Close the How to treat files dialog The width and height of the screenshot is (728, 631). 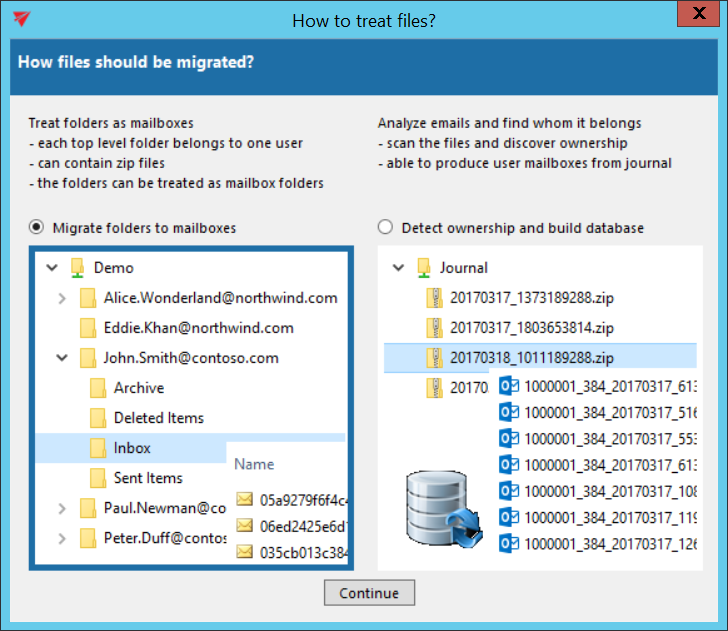click(x=697, y=17)
